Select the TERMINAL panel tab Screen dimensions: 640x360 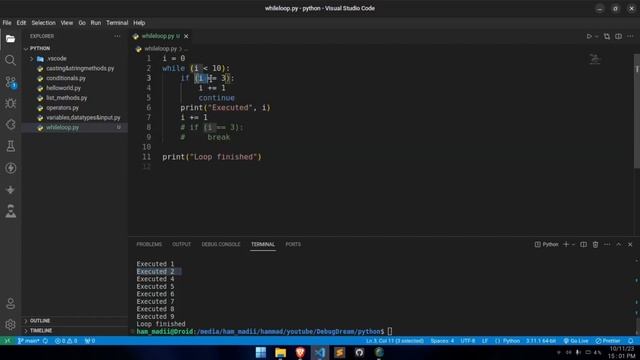coord(263,244)
